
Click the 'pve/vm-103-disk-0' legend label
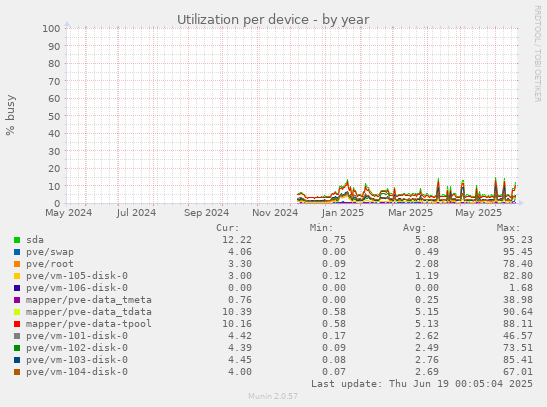[77, 360]
